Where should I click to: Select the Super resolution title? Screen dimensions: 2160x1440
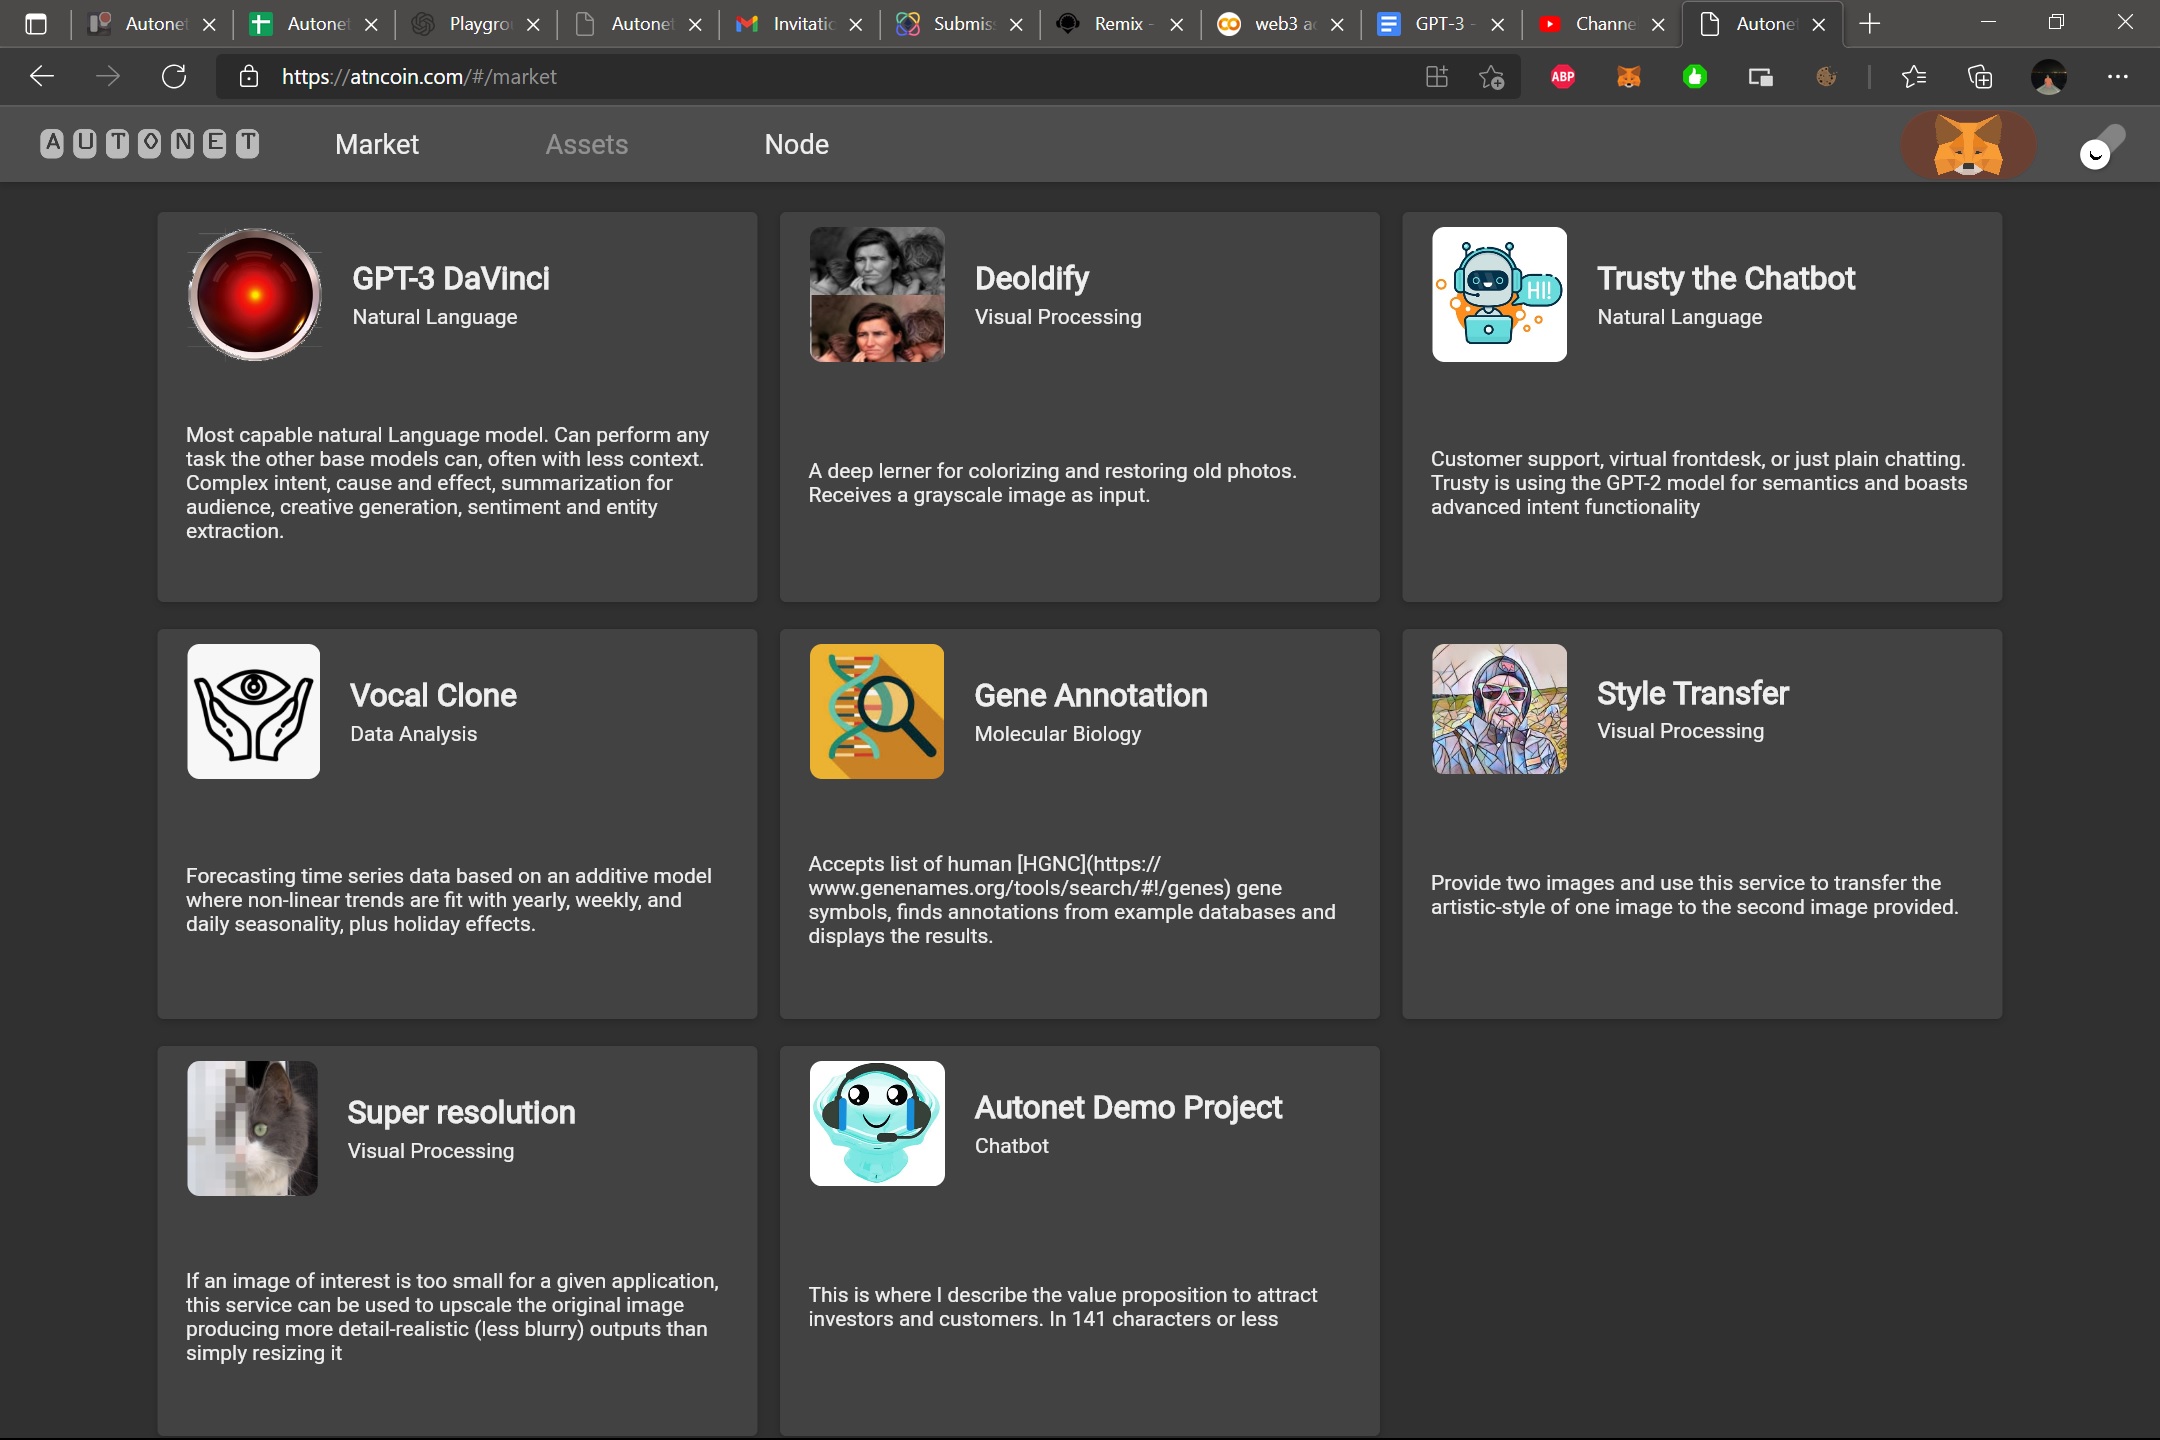point(461,1112)
